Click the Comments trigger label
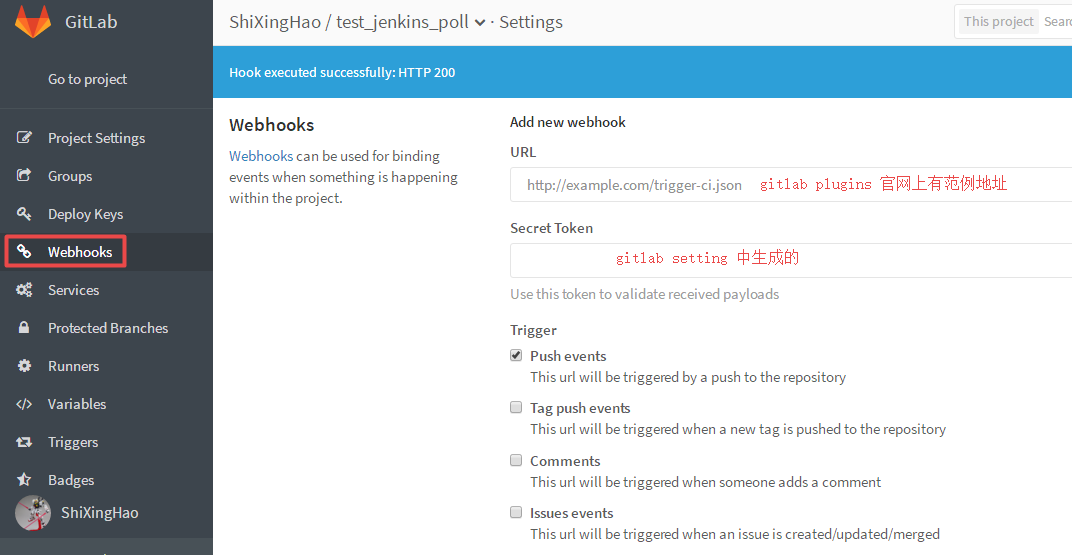The height and width of the screenshot is (555, 1072). tap(565, 461)
